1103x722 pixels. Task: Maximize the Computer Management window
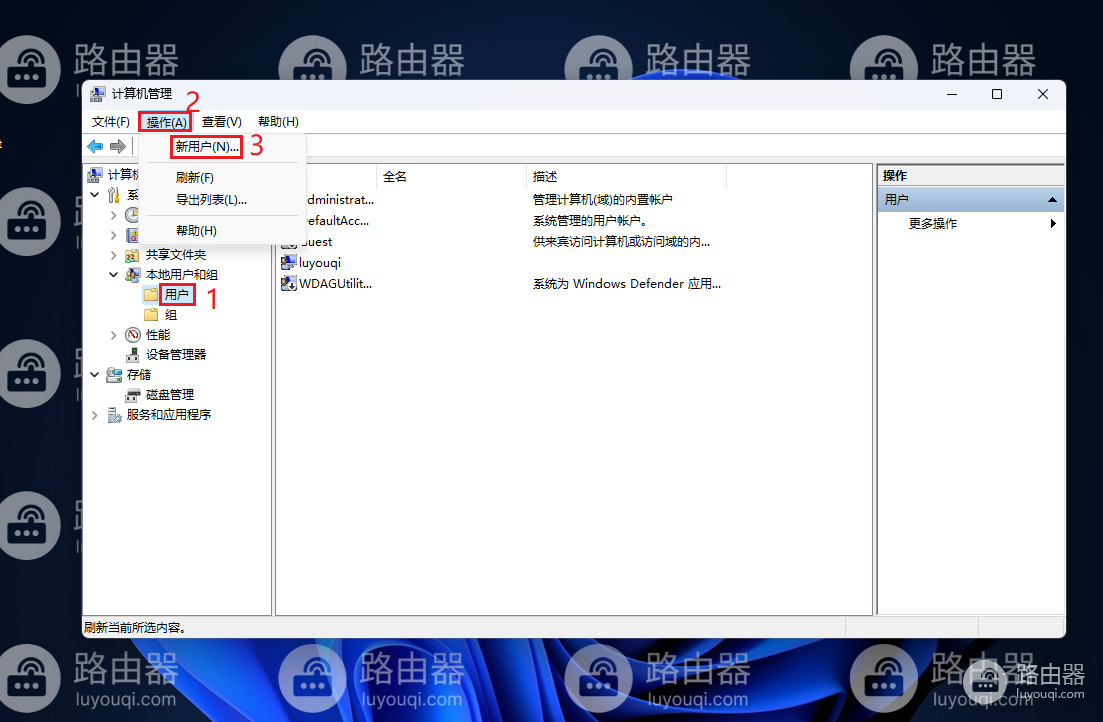(x=997, y=94)
